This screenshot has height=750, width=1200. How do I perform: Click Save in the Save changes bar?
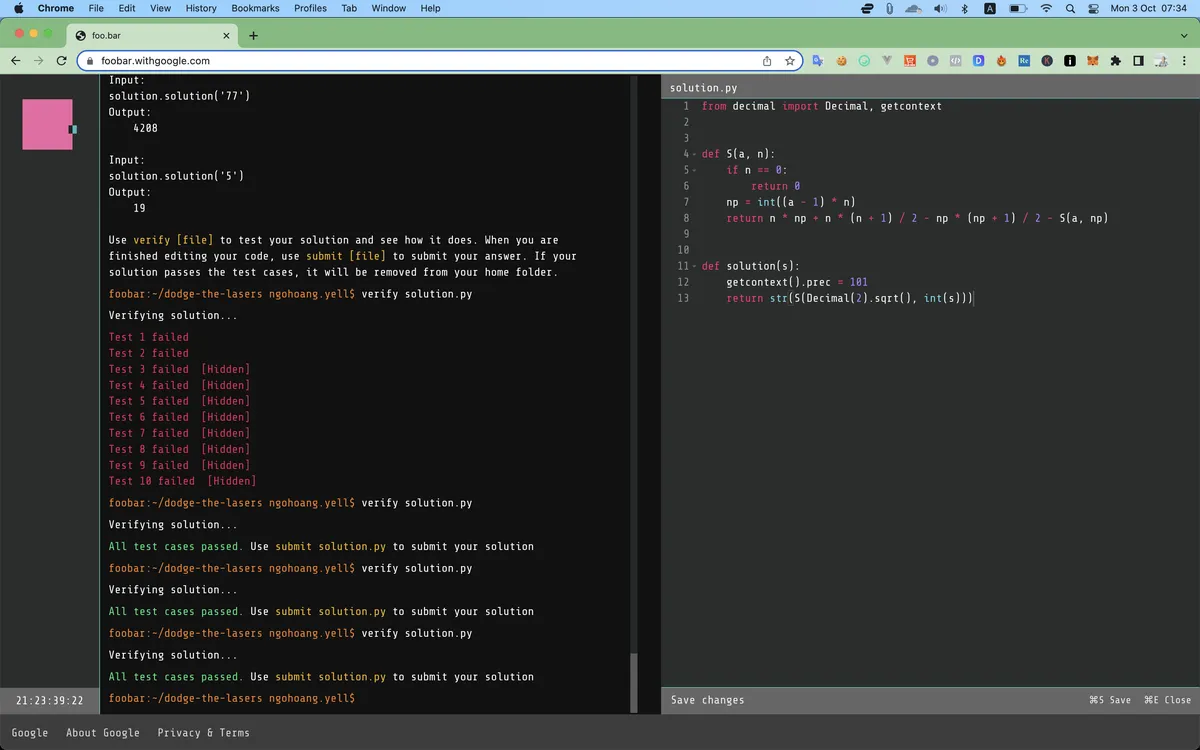(x=1110, y=700)
